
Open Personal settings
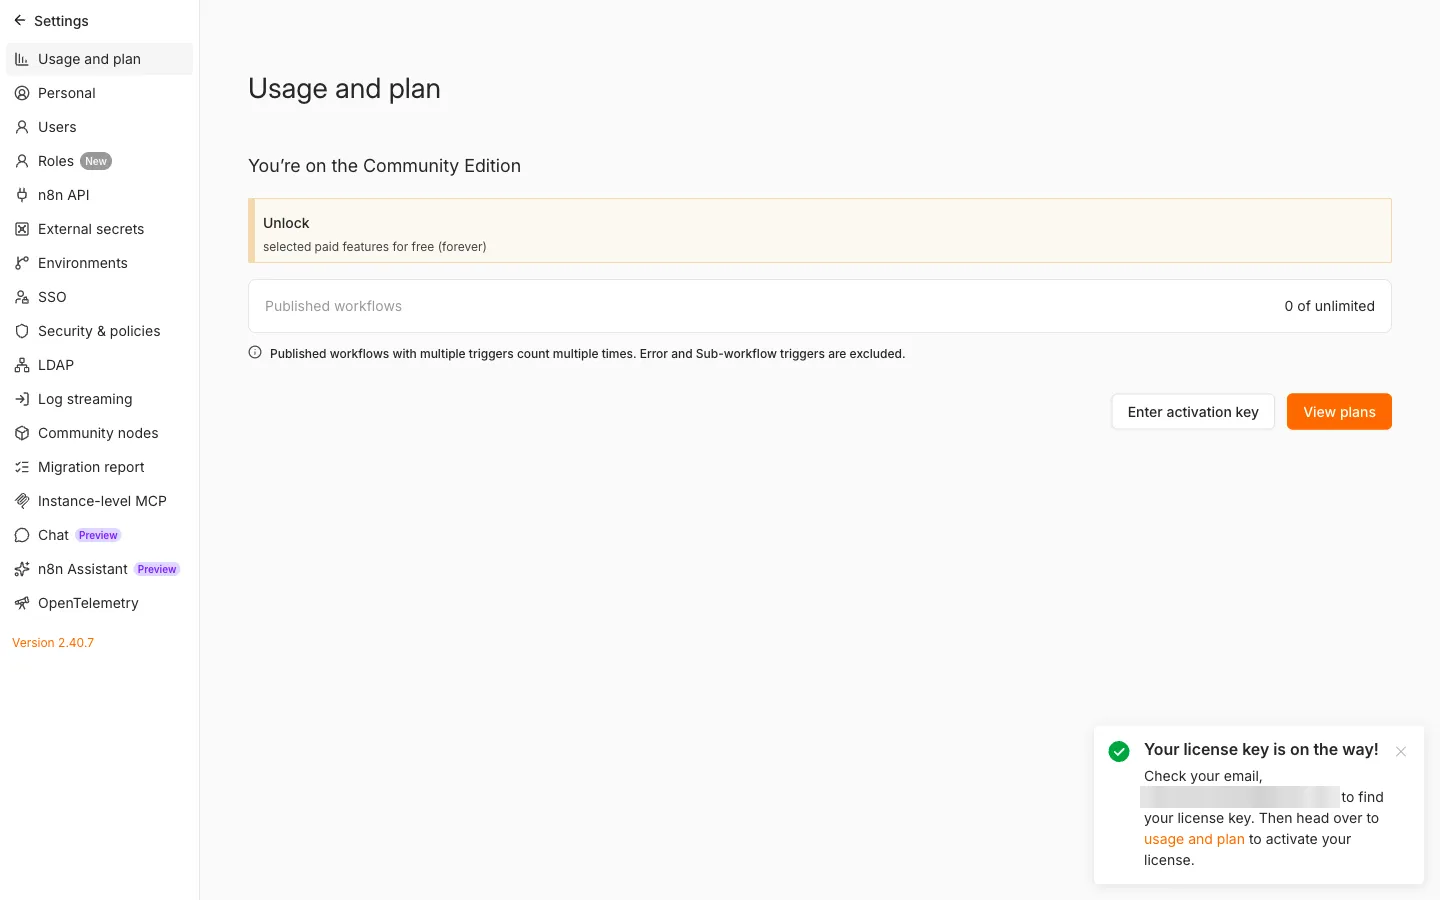(x=99, y=93)
